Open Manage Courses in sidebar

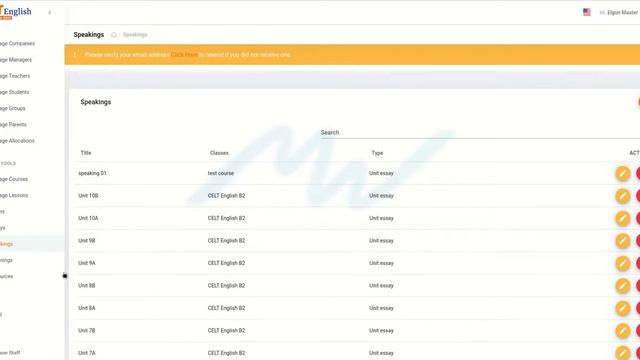(14, 179)
